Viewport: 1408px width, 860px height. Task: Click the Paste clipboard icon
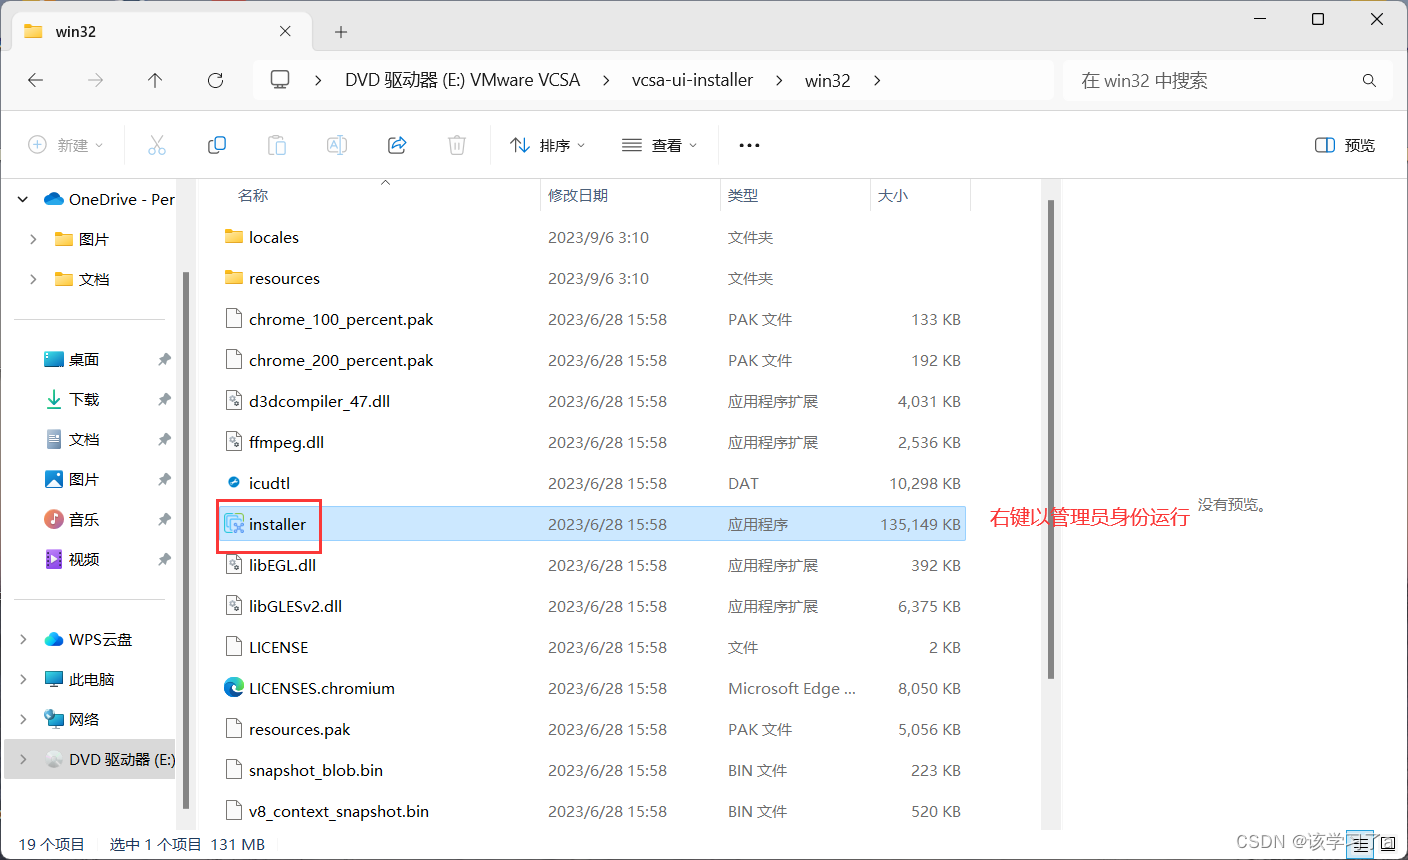(277, 145)
